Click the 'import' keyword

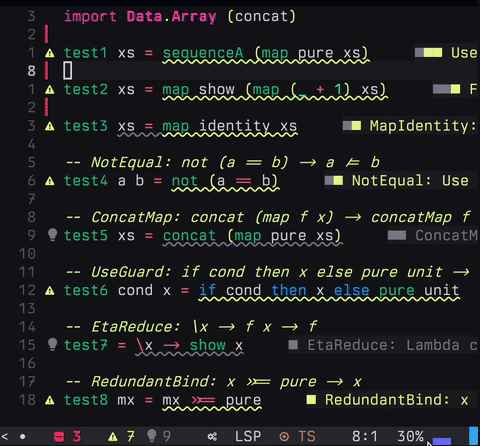click(90, 17)
